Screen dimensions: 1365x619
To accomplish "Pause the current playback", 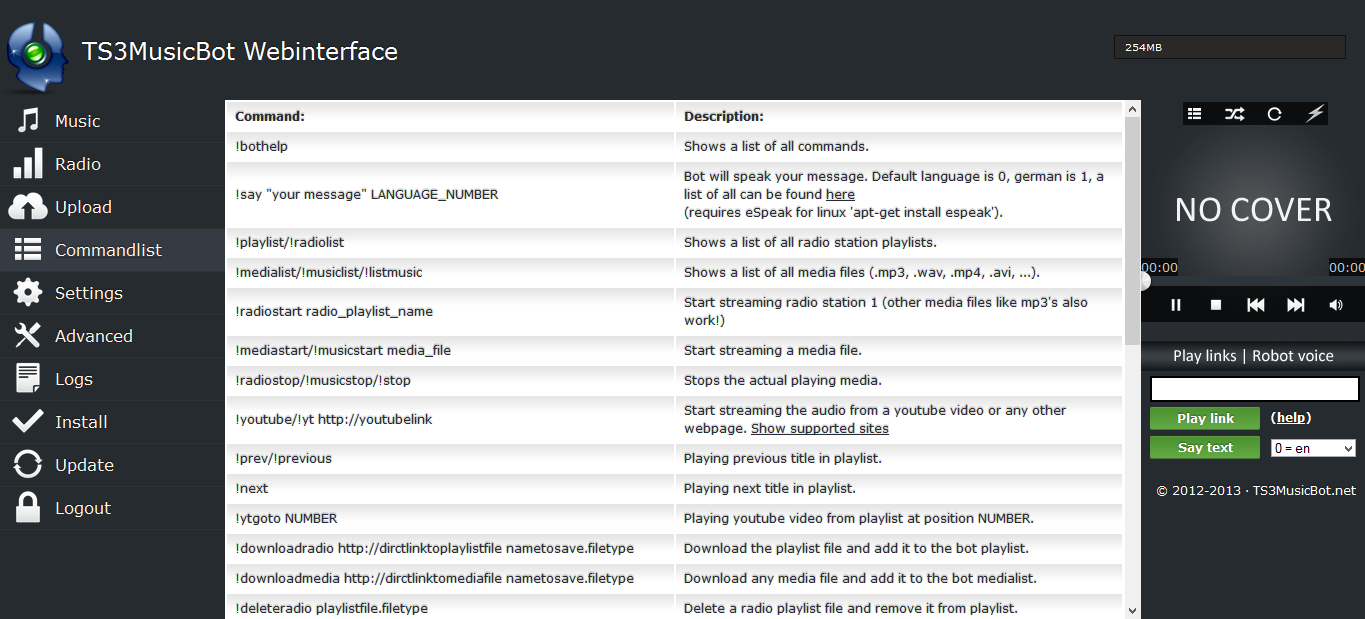I will [x=1176, y=305].
